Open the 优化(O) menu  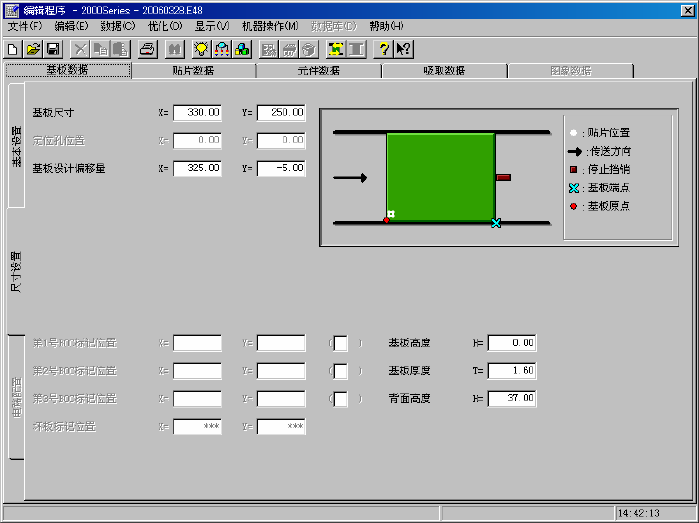165,26
